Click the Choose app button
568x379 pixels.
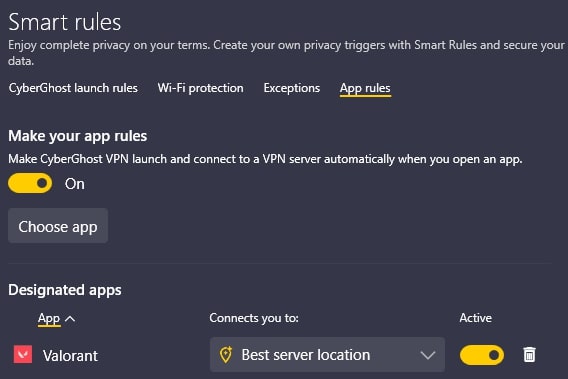click(x=58, y=226)
